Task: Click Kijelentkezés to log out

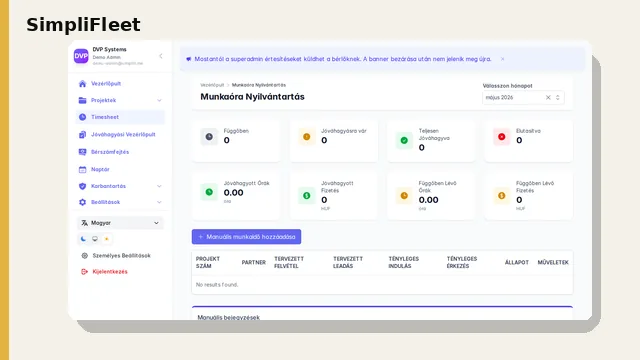Action: 110,271
